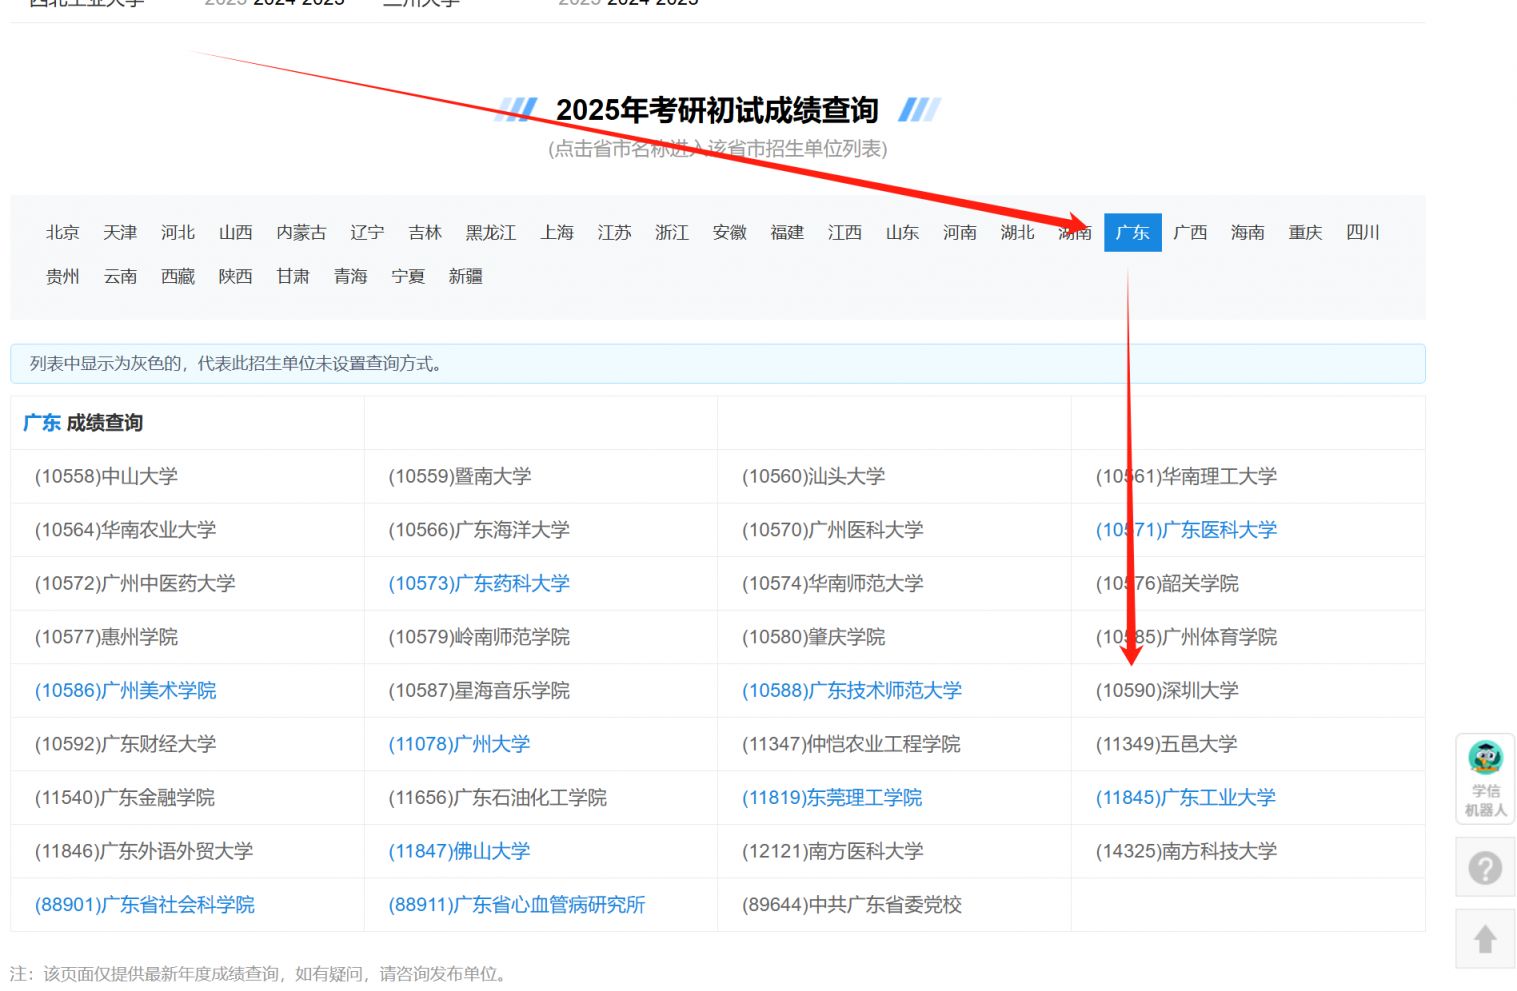
Task: Select the 河北 province tab
Action: coord(178,232)
